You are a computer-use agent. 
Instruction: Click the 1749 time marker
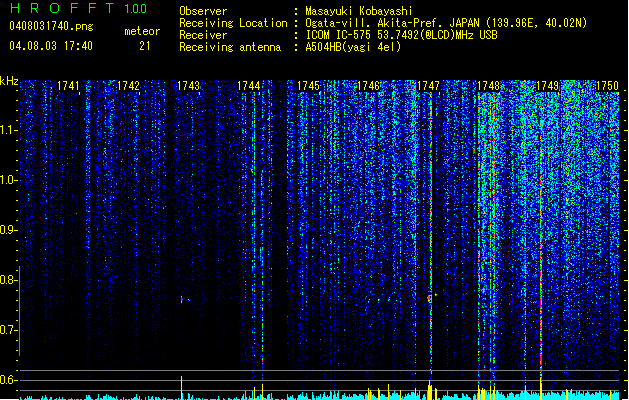pos(548,86)
